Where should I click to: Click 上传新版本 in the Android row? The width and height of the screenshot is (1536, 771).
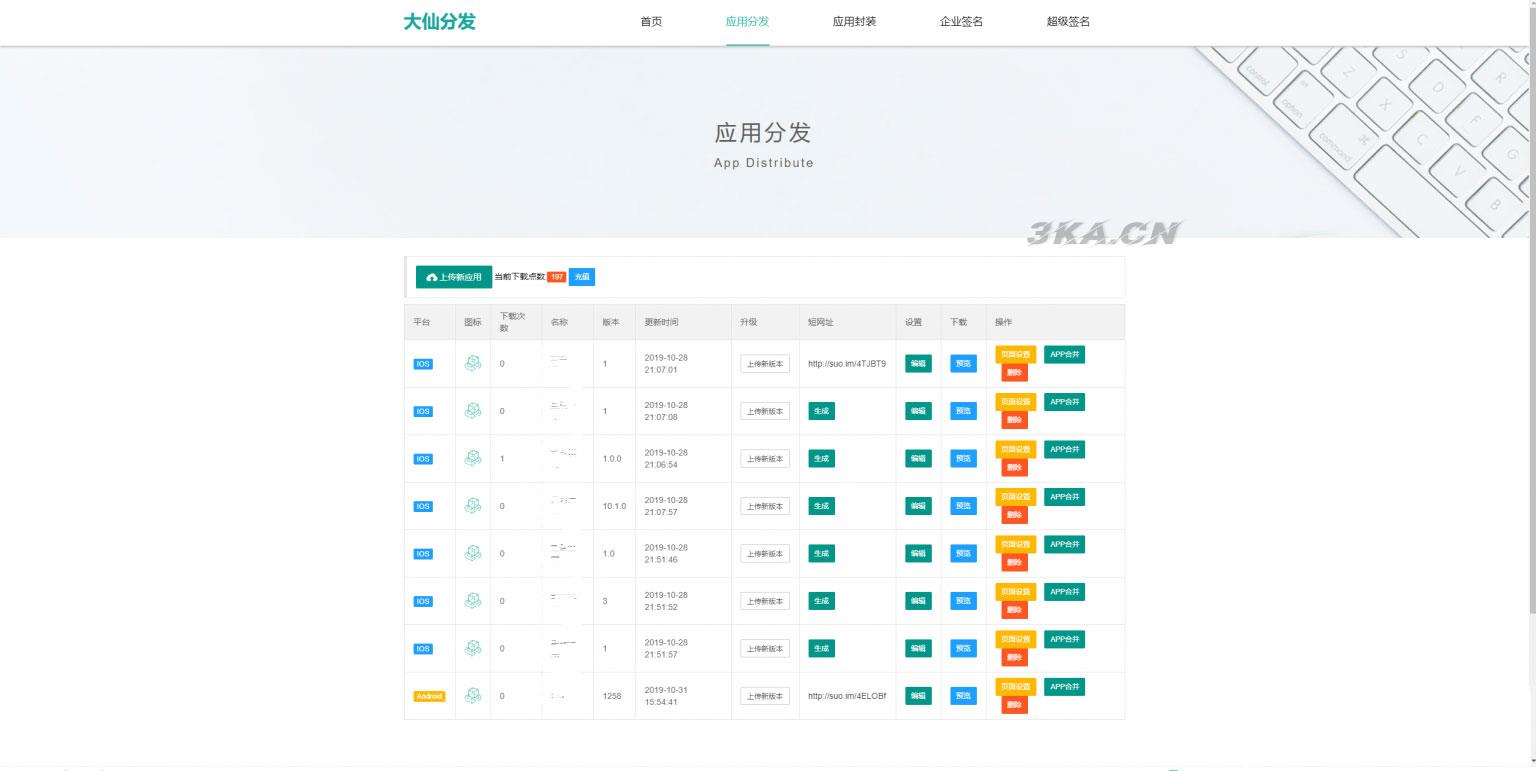click(x=765, y=696)
